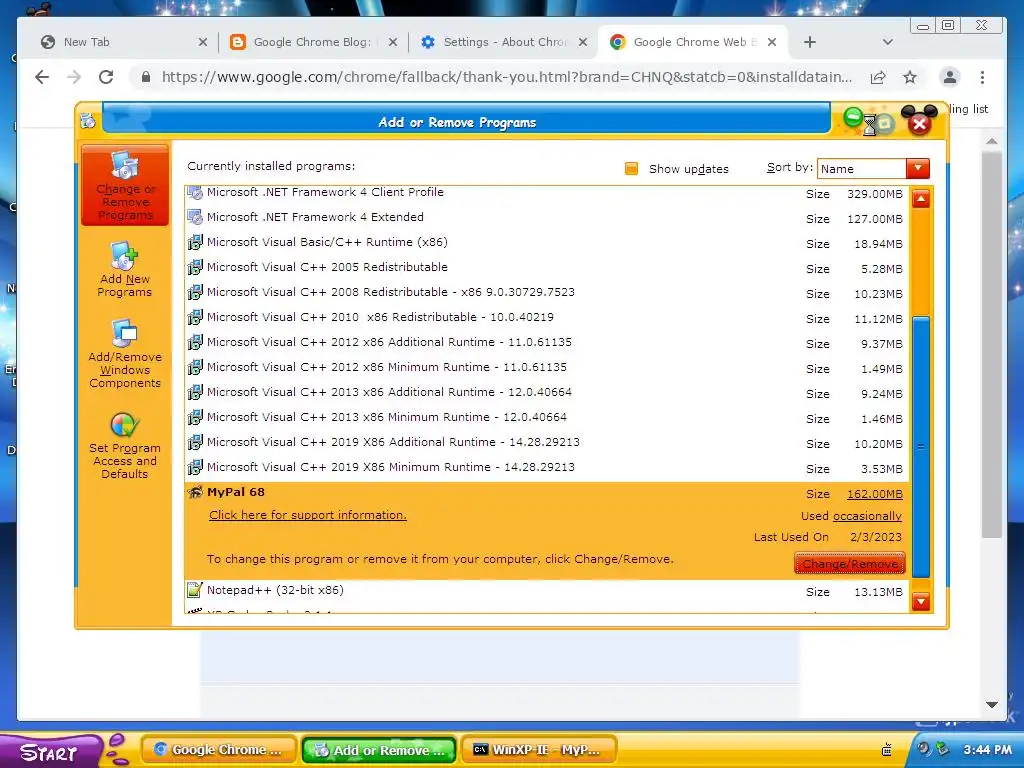Open Click here for support information link
Image resolution: width=1024 pixels, height=768 pixels.
(x=308, y=515)
